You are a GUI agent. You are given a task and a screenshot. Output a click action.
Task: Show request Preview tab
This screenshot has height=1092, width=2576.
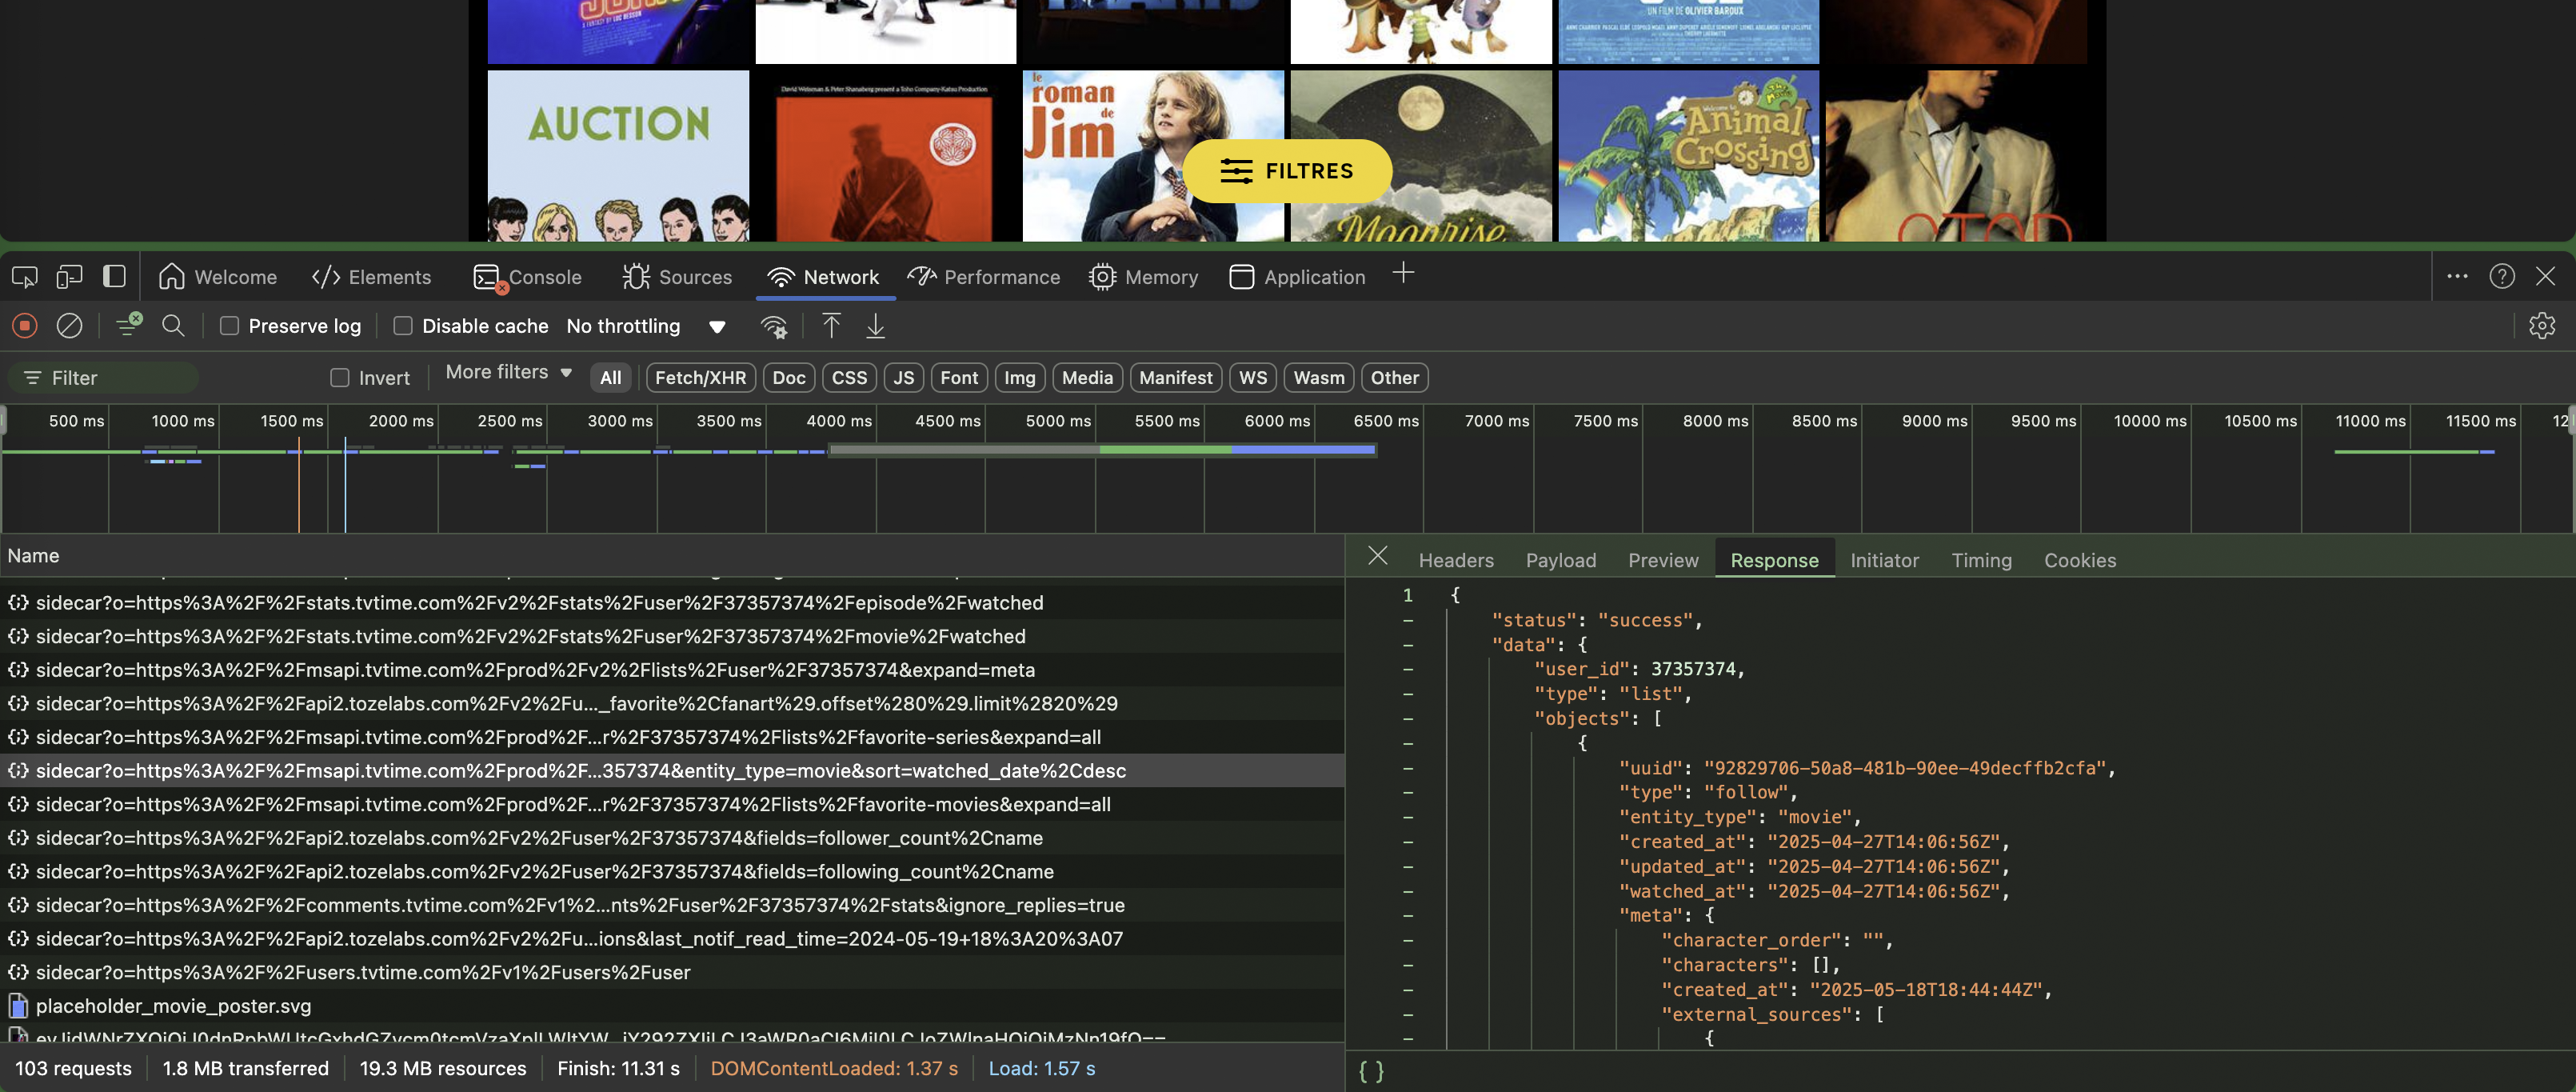click(1663, 561)
